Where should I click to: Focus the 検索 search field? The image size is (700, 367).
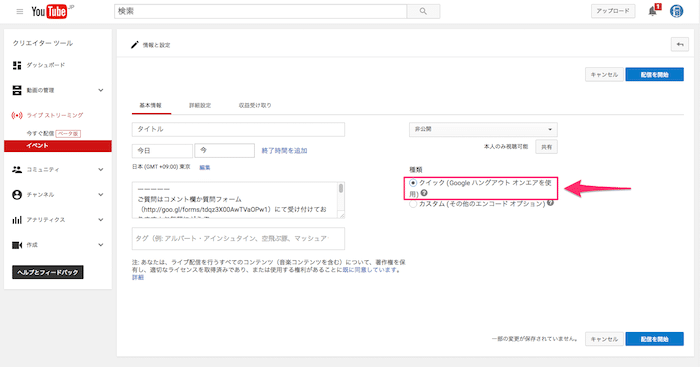pos(260,12)
